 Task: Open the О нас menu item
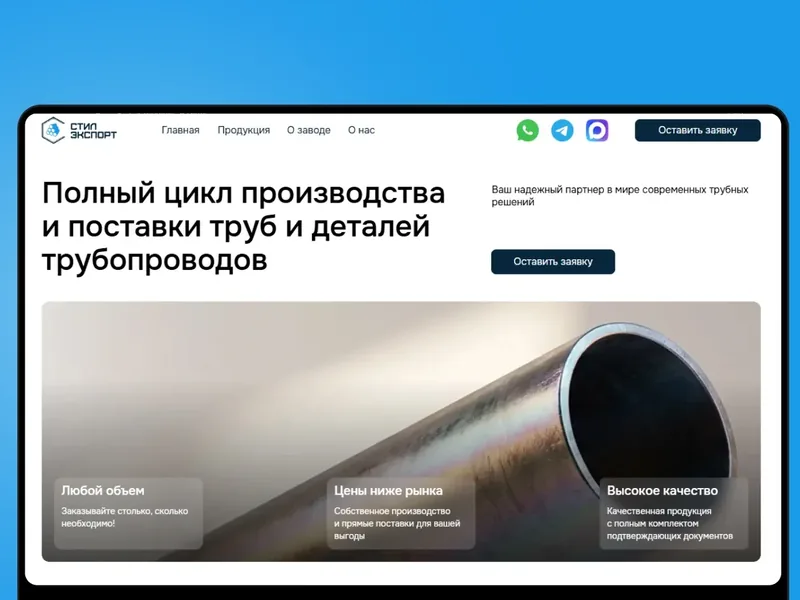[x=361, y=130]
